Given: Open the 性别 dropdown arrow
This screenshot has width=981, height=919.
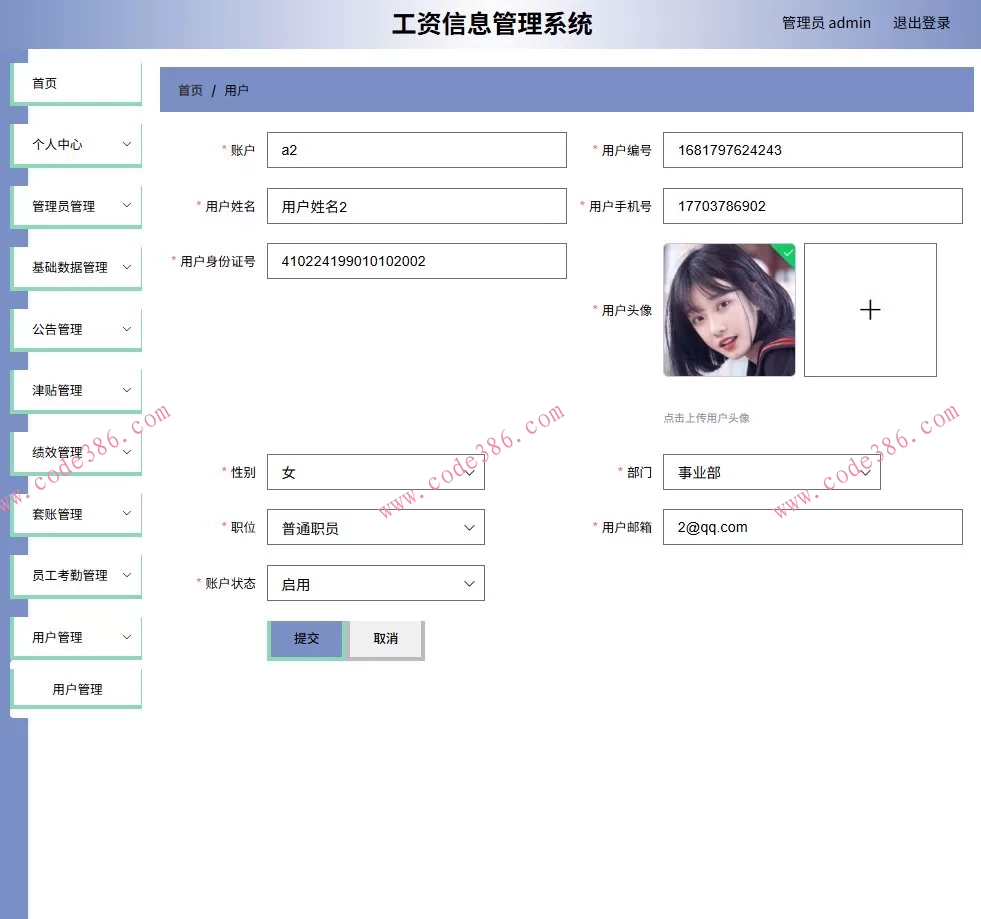Looking at the screenshot, I should pyautogui.click(x=470, y=472).
